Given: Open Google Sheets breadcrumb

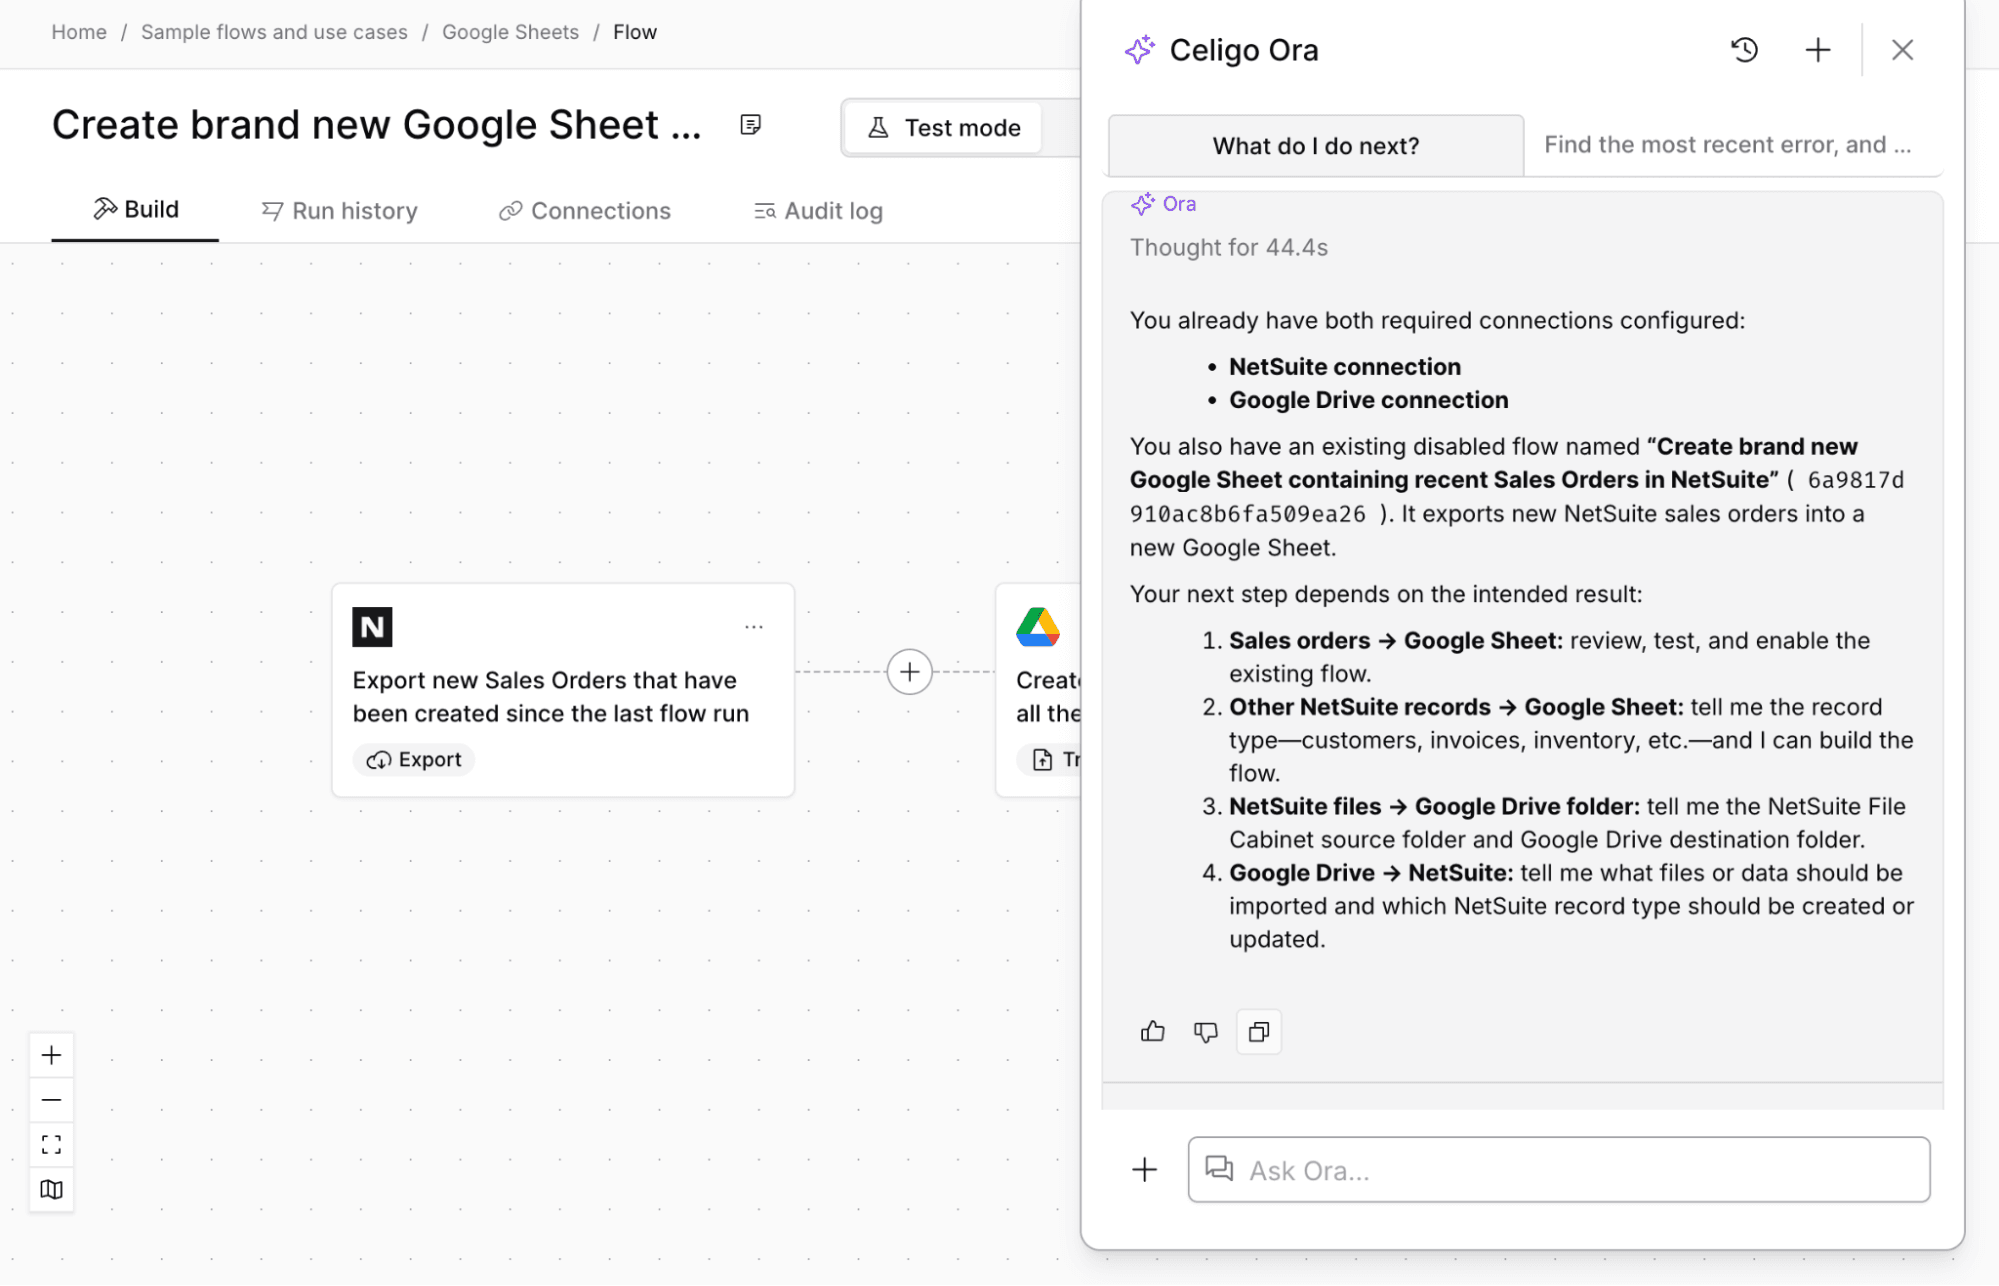Looking at the screenshot, I should coord(510,32).
